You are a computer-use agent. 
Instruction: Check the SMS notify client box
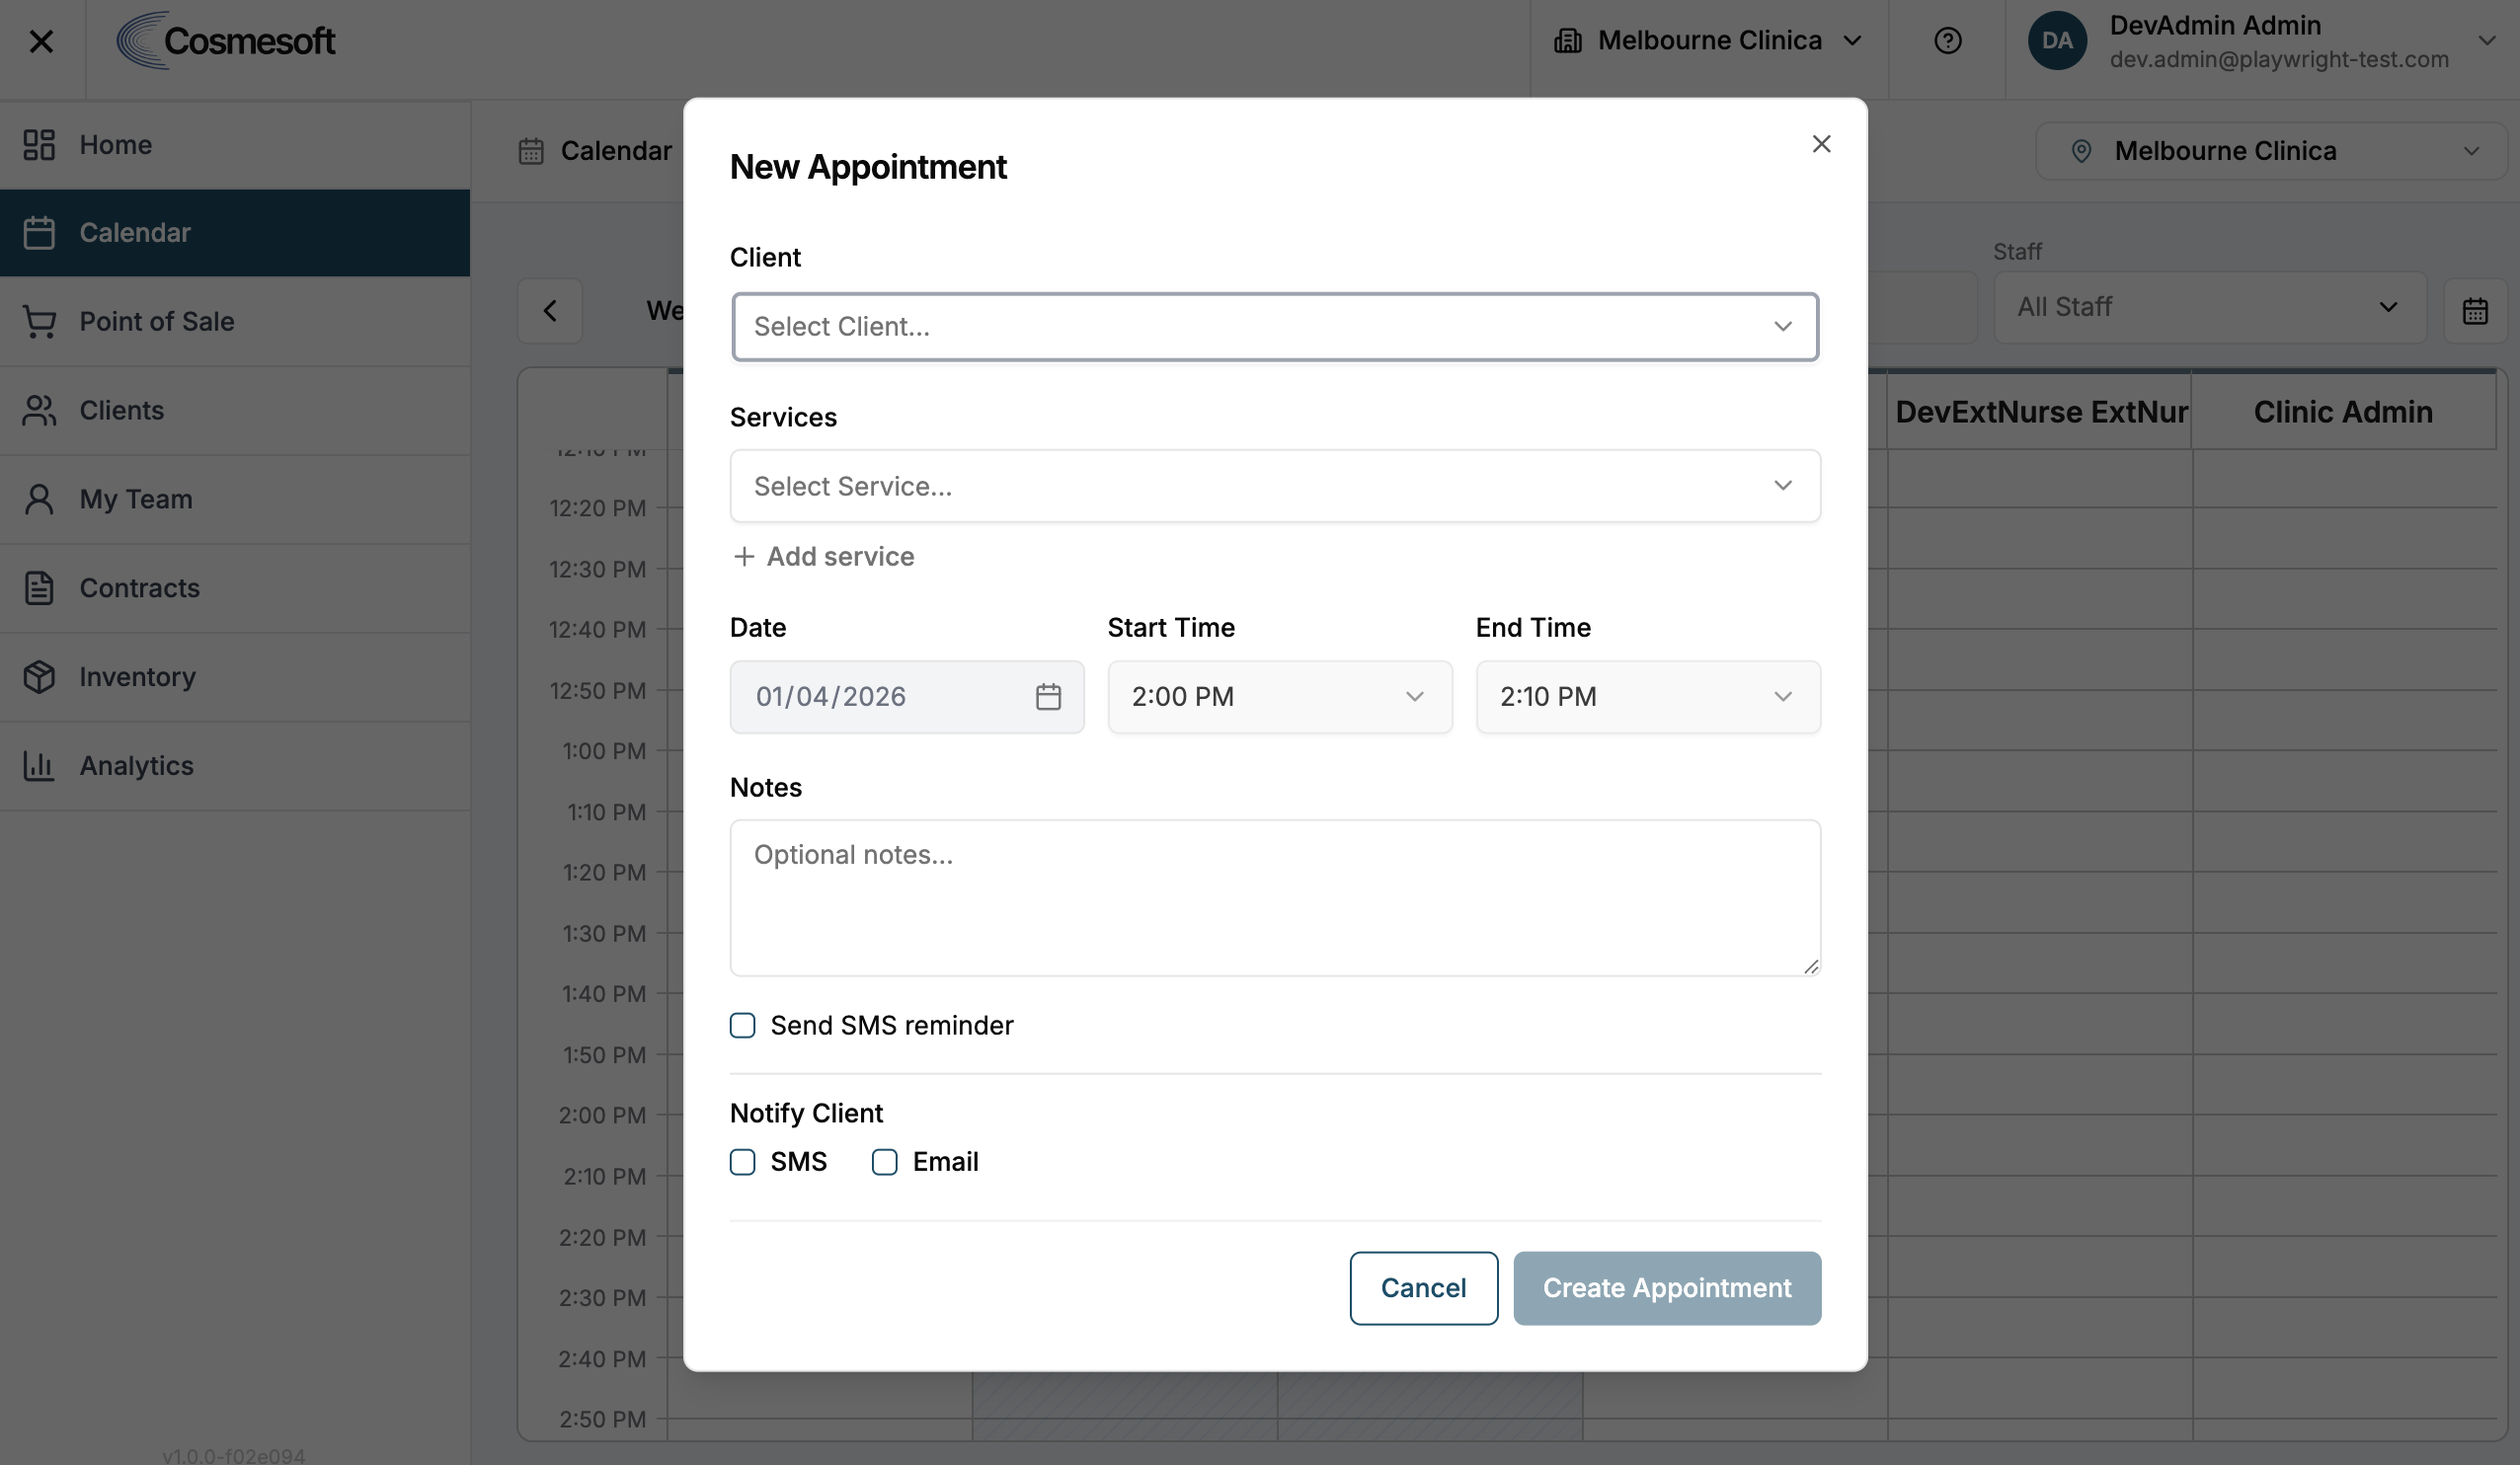(x=742, y=1162)
